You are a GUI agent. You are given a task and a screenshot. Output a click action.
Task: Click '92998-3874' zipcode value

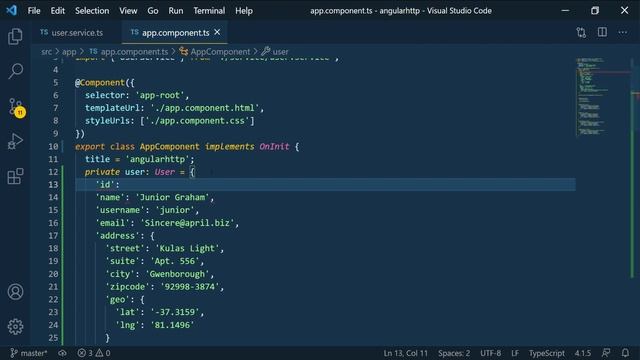[x=190, y=287]
